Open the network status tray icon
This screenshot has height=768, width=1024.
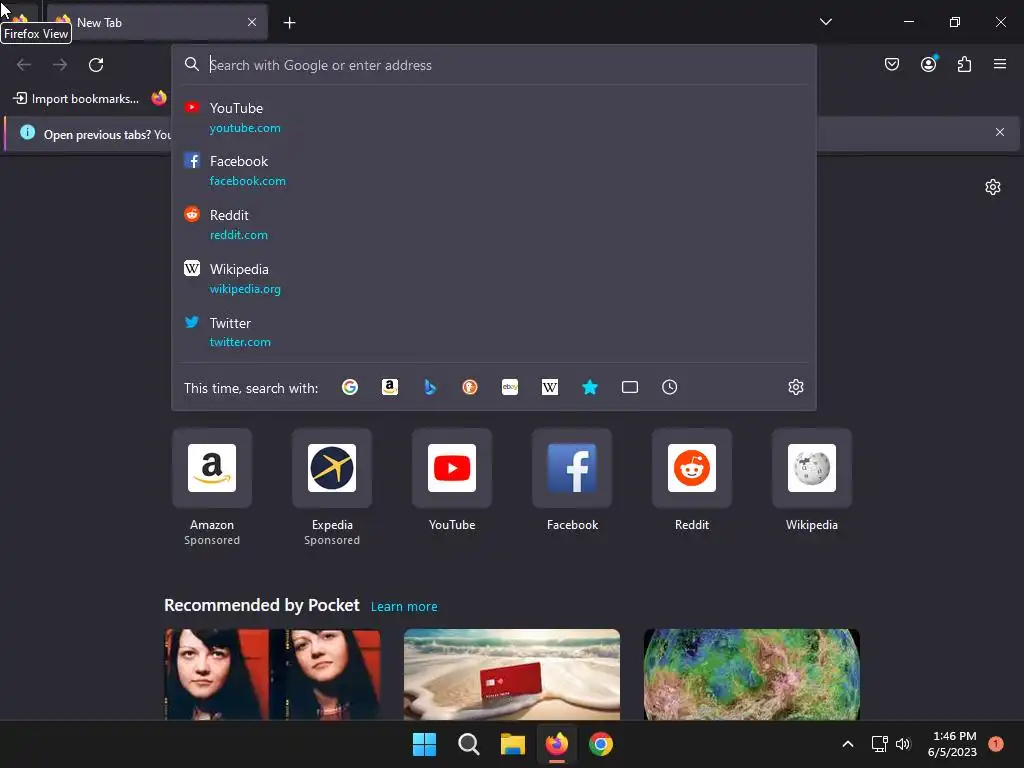pos(879,744)
